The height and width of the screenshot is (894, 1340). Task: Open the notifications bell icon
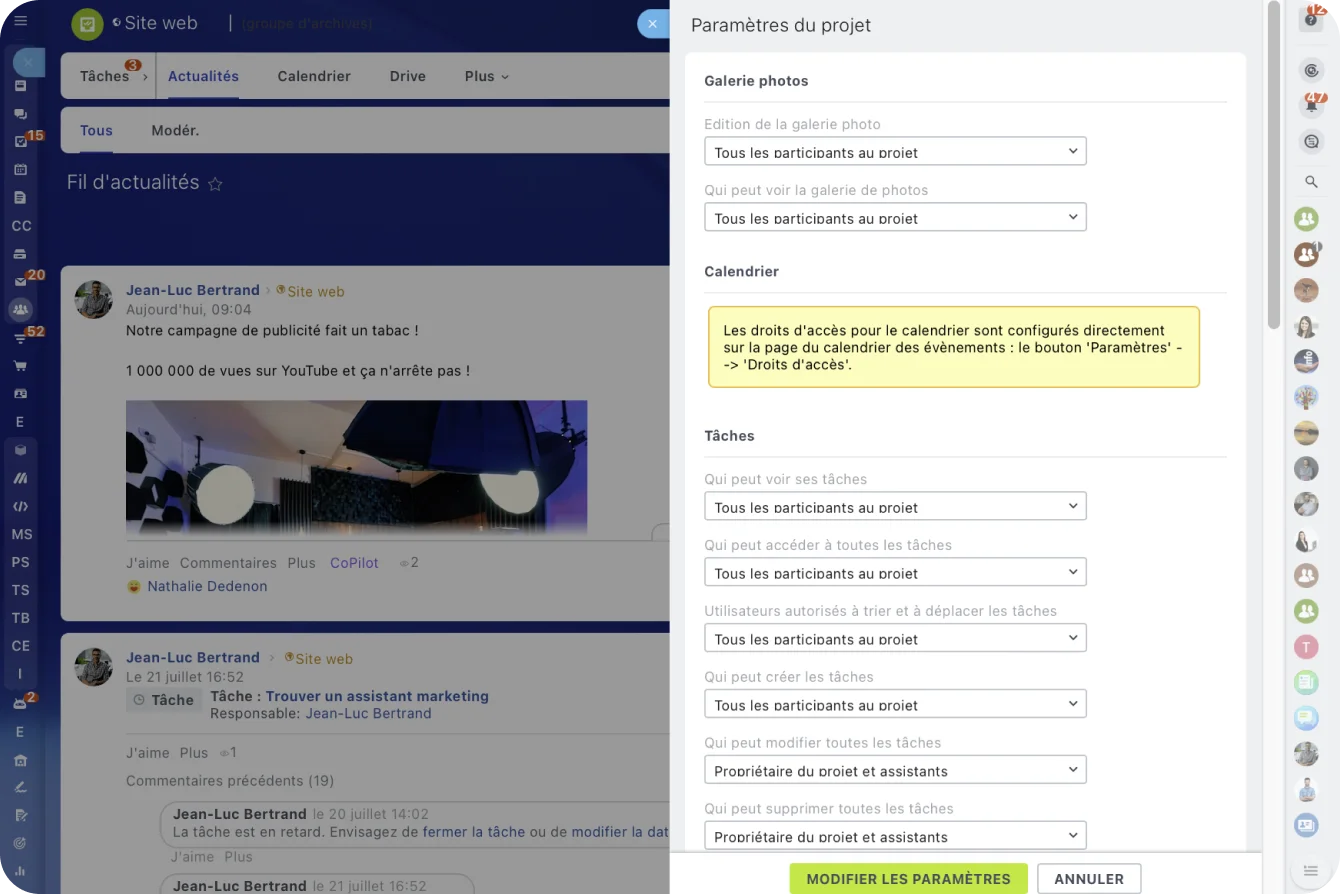point(1311,105)
